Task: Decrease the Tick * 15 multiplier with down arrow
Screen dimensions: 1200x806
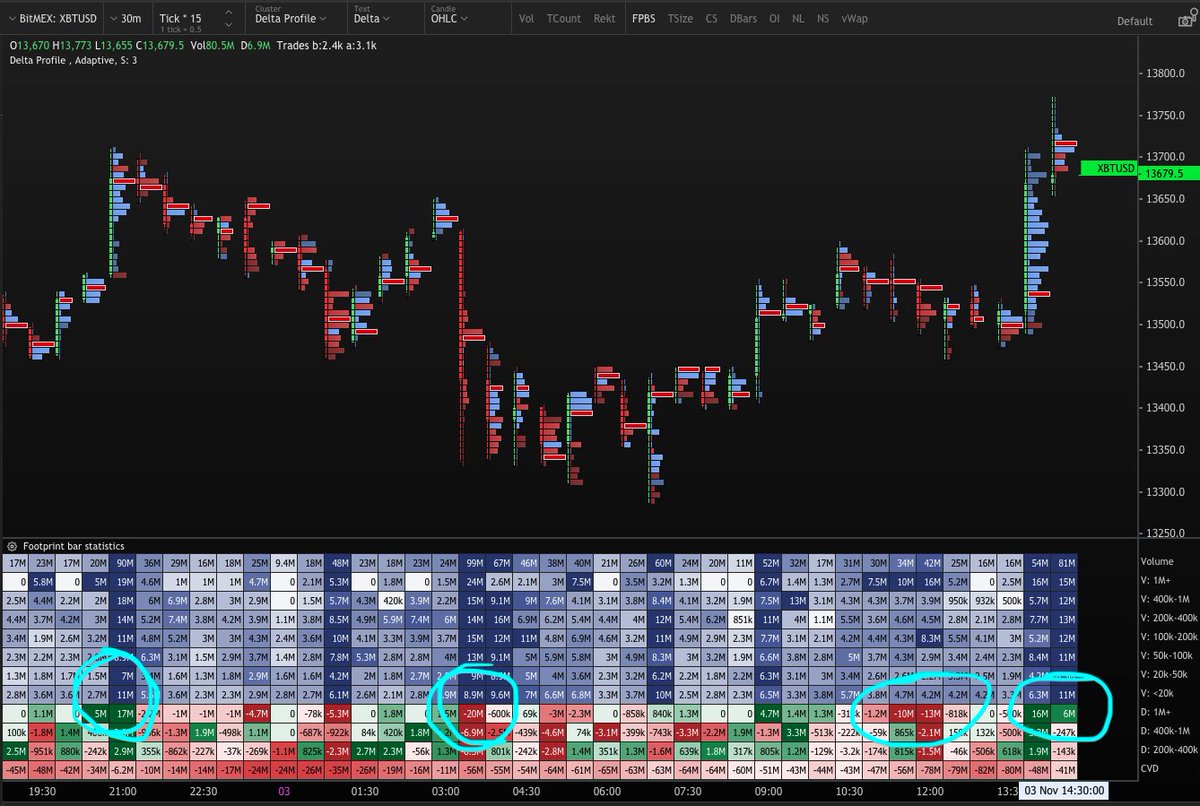Action: (x=229, y=24)
